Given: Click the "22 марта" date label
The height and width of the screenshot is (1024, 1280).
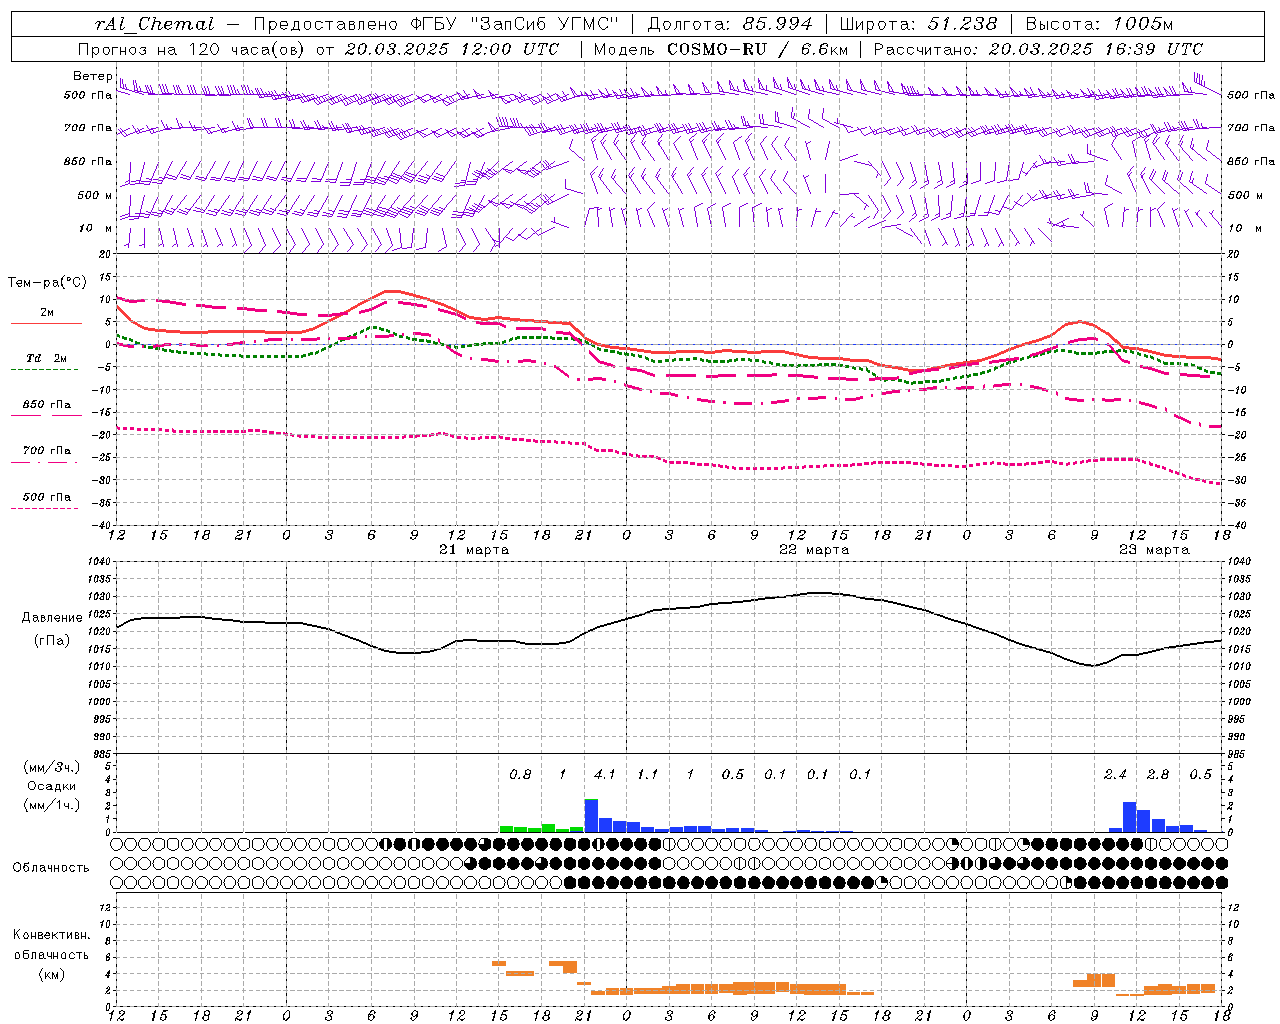Looking at the screenshot, I should click(814, 550).
